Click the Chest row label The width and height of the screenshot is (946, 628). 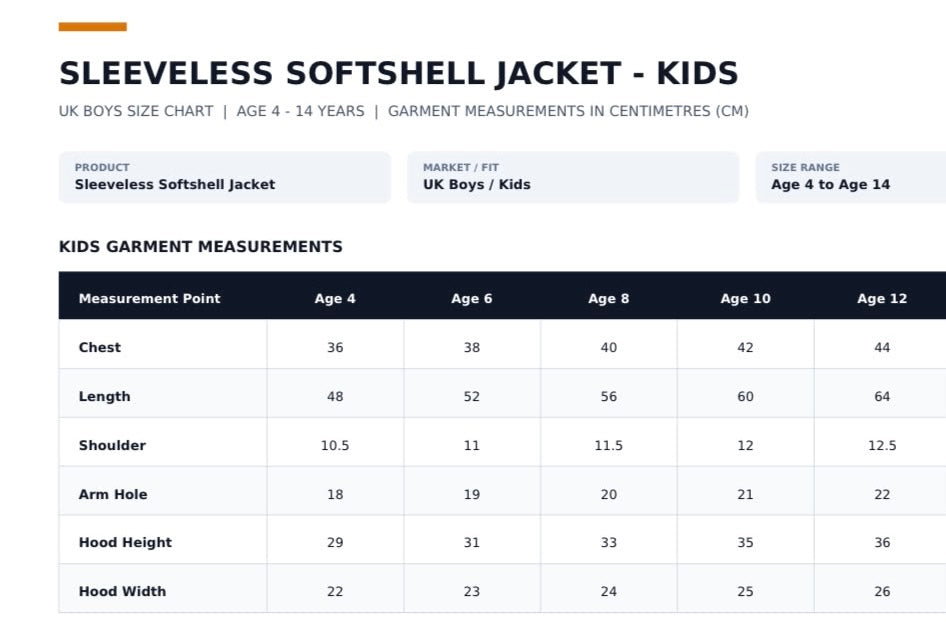click(x=100, y=347)
